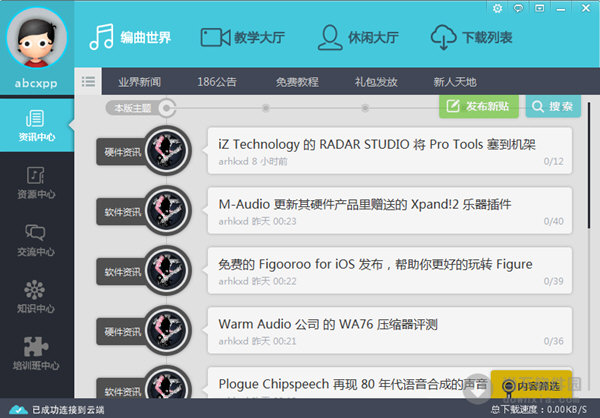
Task: Click 硬件资讯 tag on Warm Audio post
Action: click(121, 331)
